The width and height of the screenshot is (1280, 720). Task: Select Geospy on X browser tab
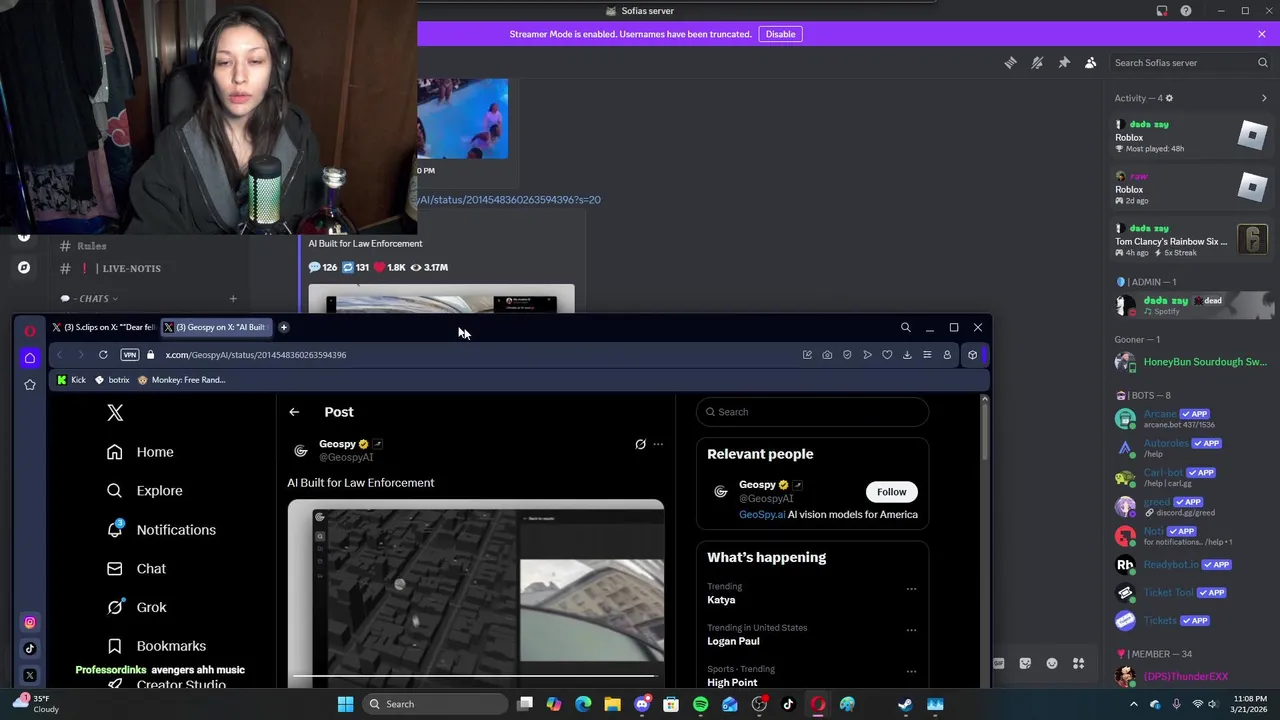(217, 327)
